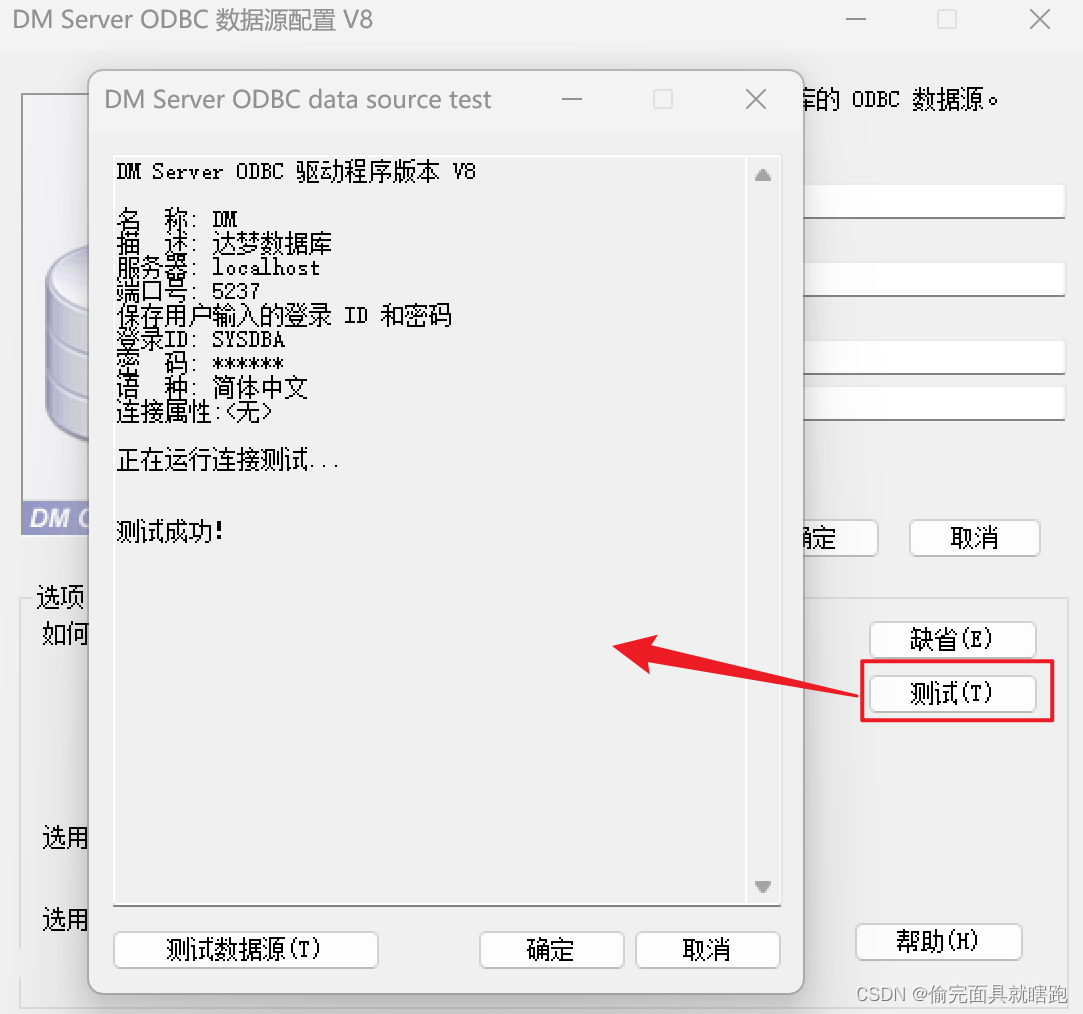
Task: Close the DM Server ODBC 数据源配置 V8 window
Action: [1039, 19]
